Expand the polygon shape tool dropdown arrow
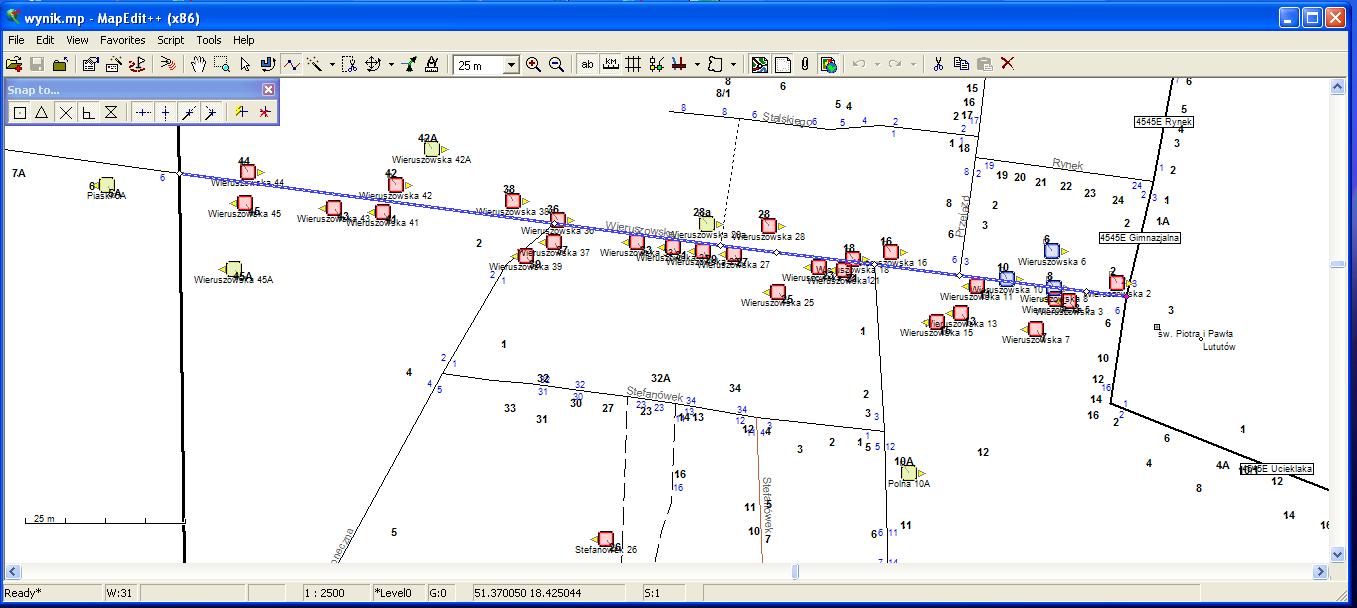 pyautogui.click(x=733, y=65)
